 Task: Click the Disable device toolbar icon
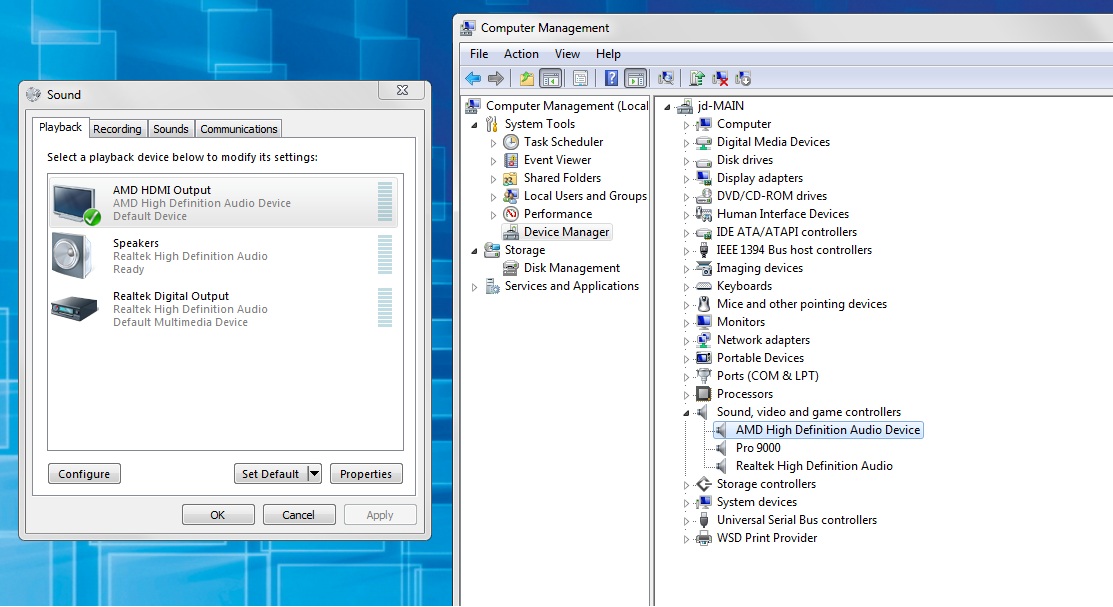tap(743, 78)
